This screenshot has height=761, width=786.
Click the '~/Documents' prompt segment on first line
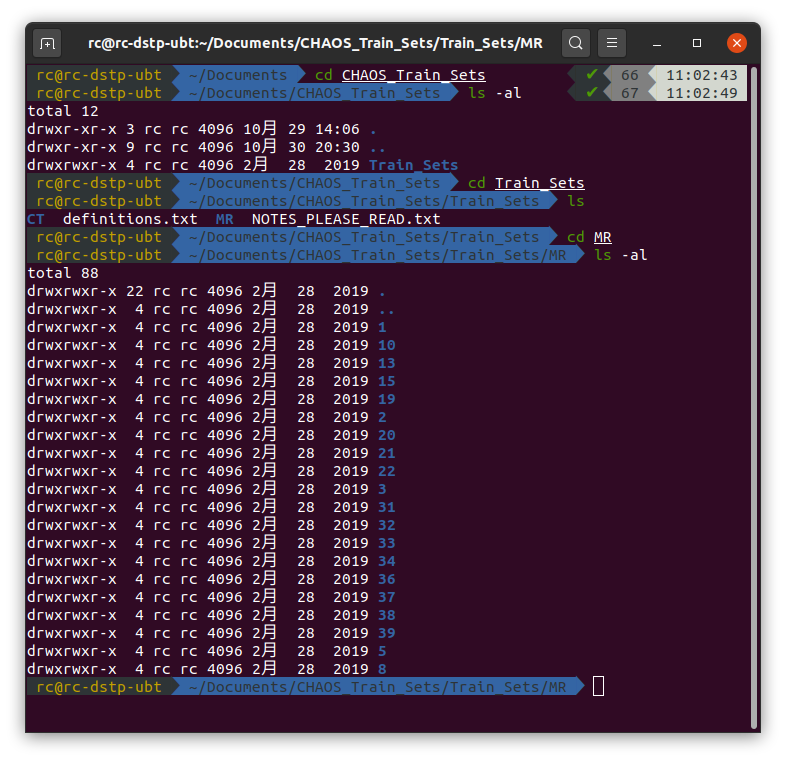(x=238, y=75)
